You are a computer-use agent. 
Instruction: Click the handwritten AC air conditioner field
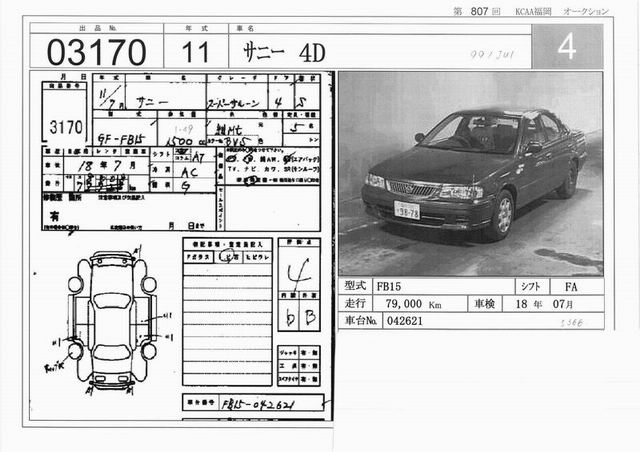click(189, 171)
